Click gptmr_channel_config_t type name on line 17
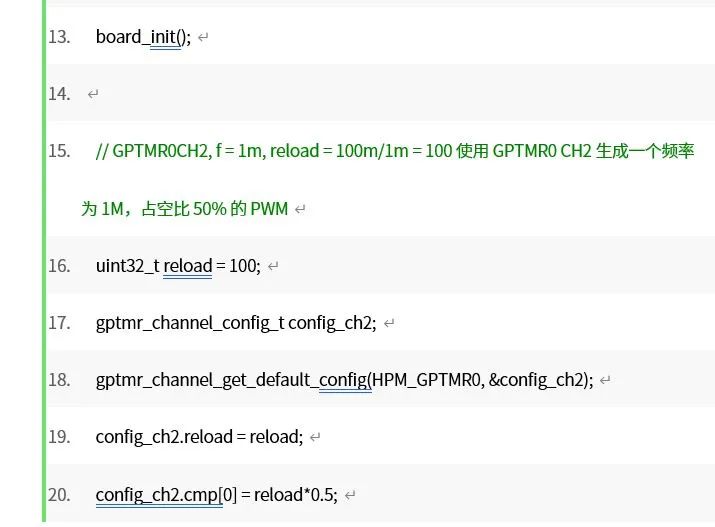The height and width of the screenshot is (527, 715). coord(190,323)
